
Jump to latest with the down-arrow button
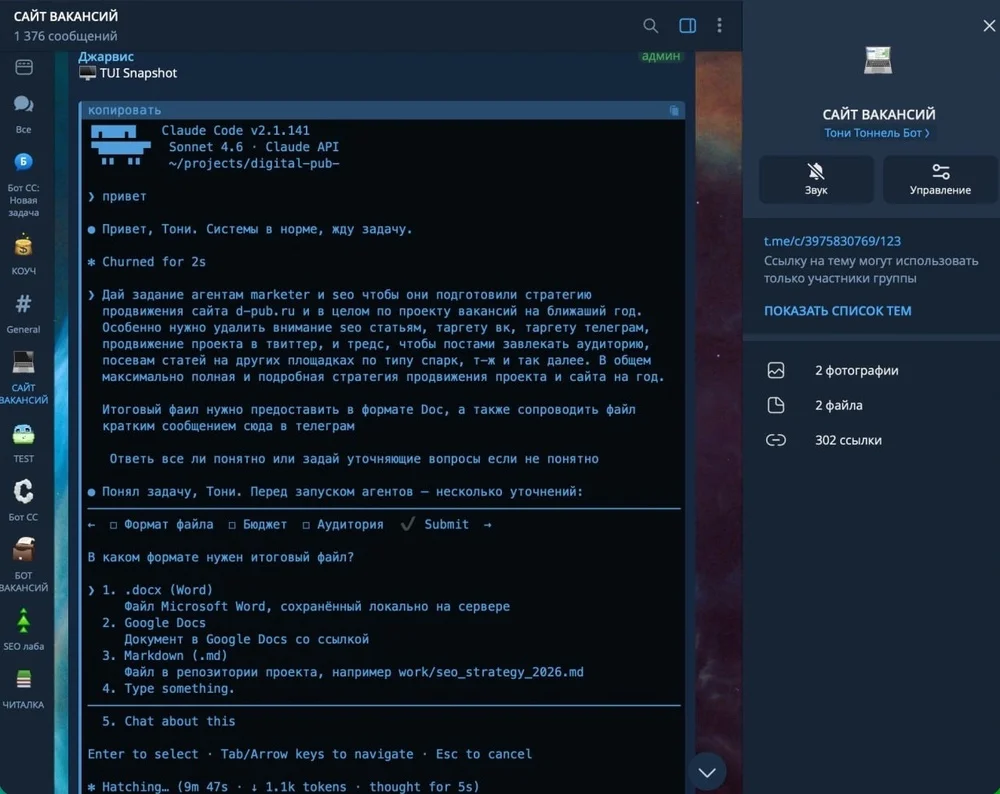[707, 772]
